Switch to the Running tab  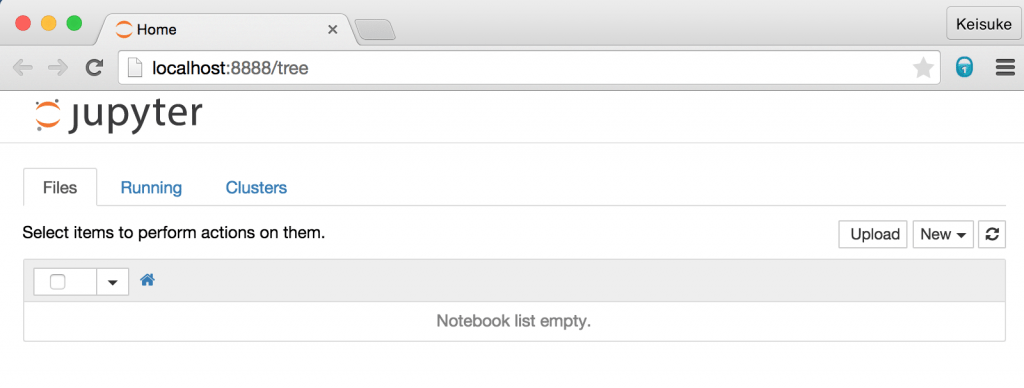coord(152,187)
